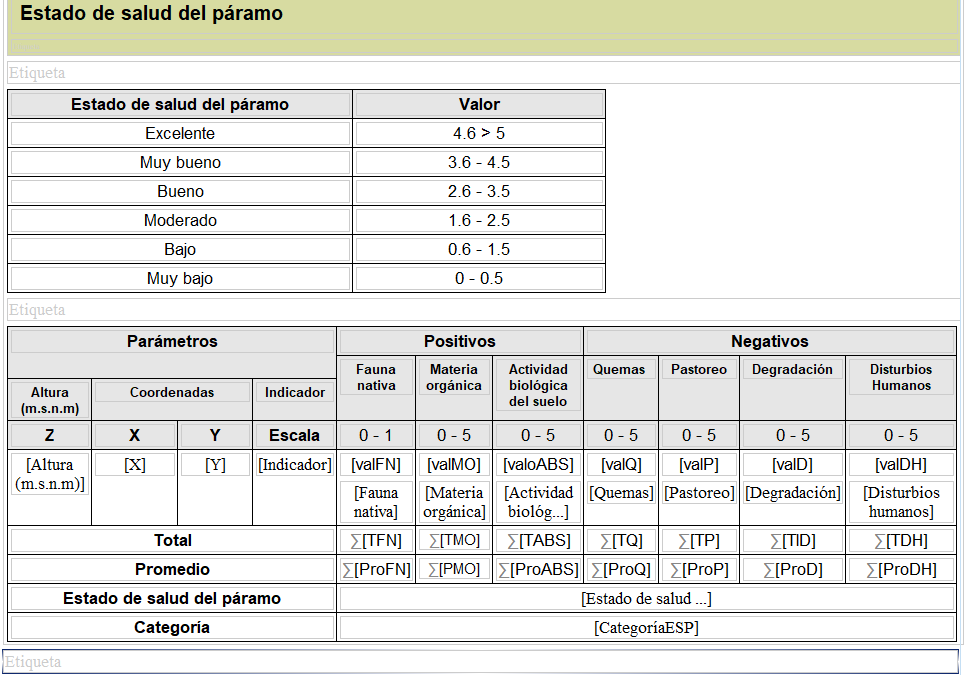The height and width of the screenshot is (675, 971).
Task: Click the Excelente row label
Action: [x=180, y=134]
